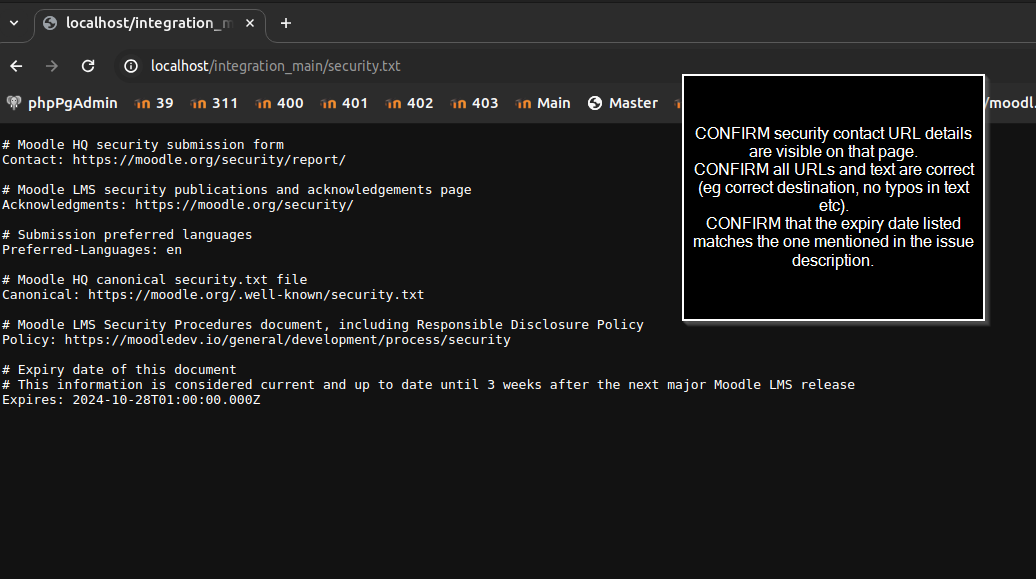
Task: Click '# Moodle HQ canonical security.txt file' comment
Action: click(155, 280)
